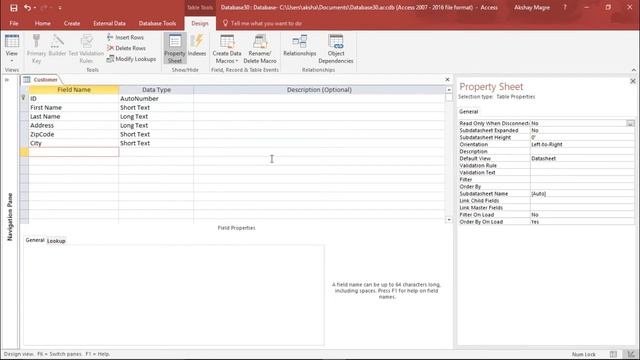Toggle the Indexes button
The width and height of the screenshot is (640, 360).
[x=197, y=46]
